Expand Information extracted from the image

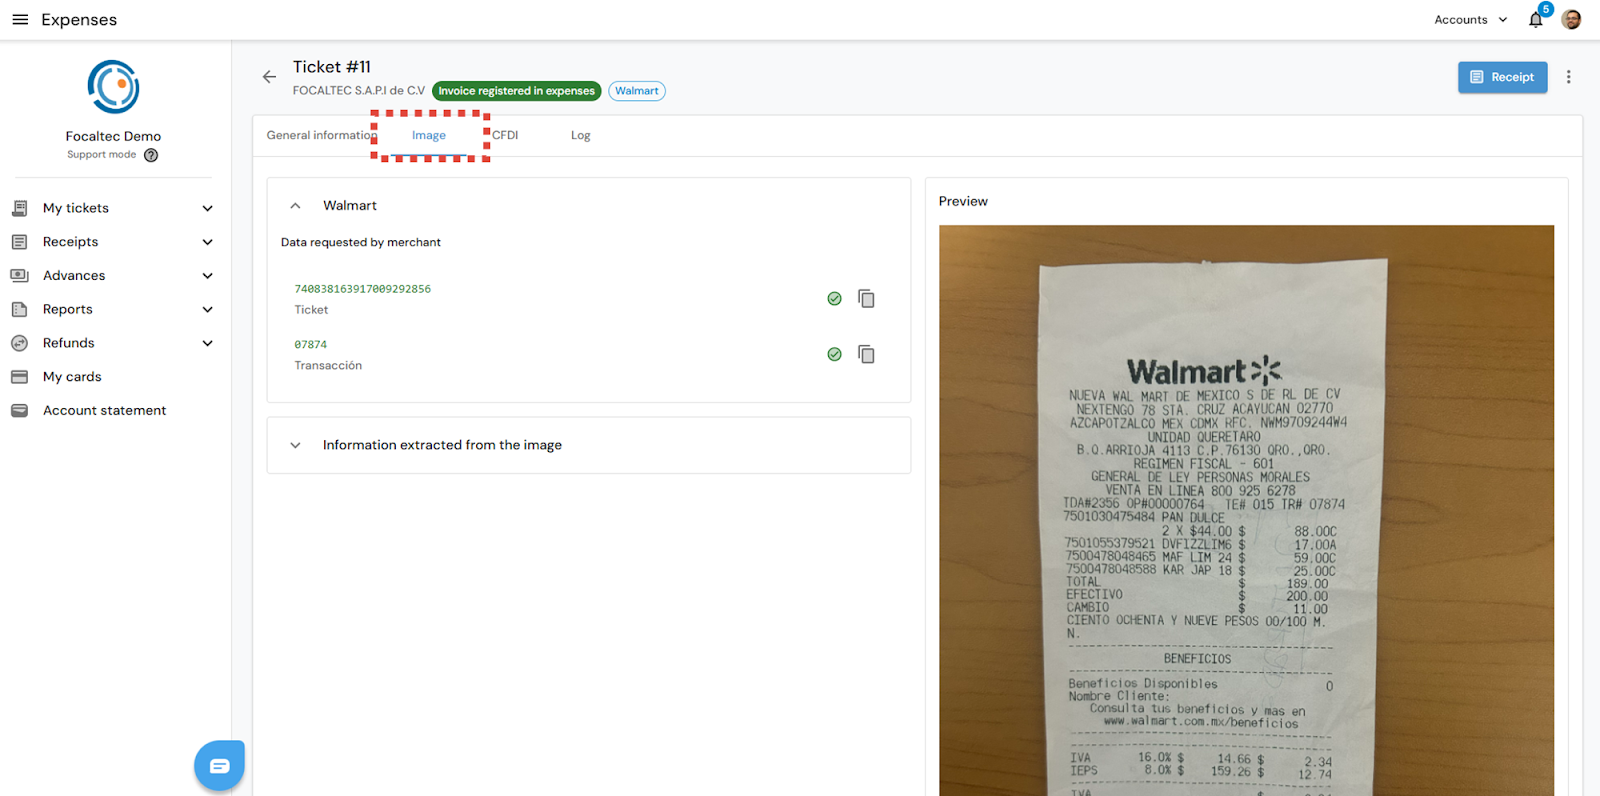coord(295,446)
